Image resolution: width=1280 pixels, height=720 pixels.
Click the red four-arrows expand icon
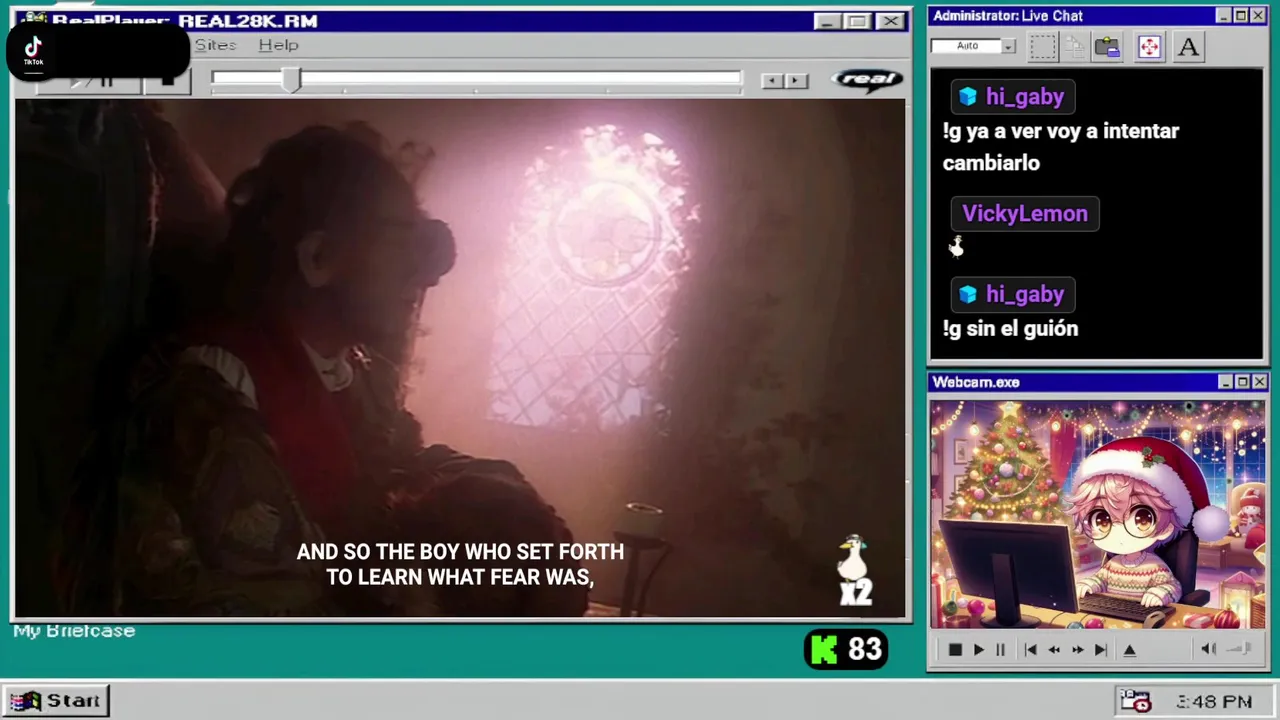point(1149,46)
